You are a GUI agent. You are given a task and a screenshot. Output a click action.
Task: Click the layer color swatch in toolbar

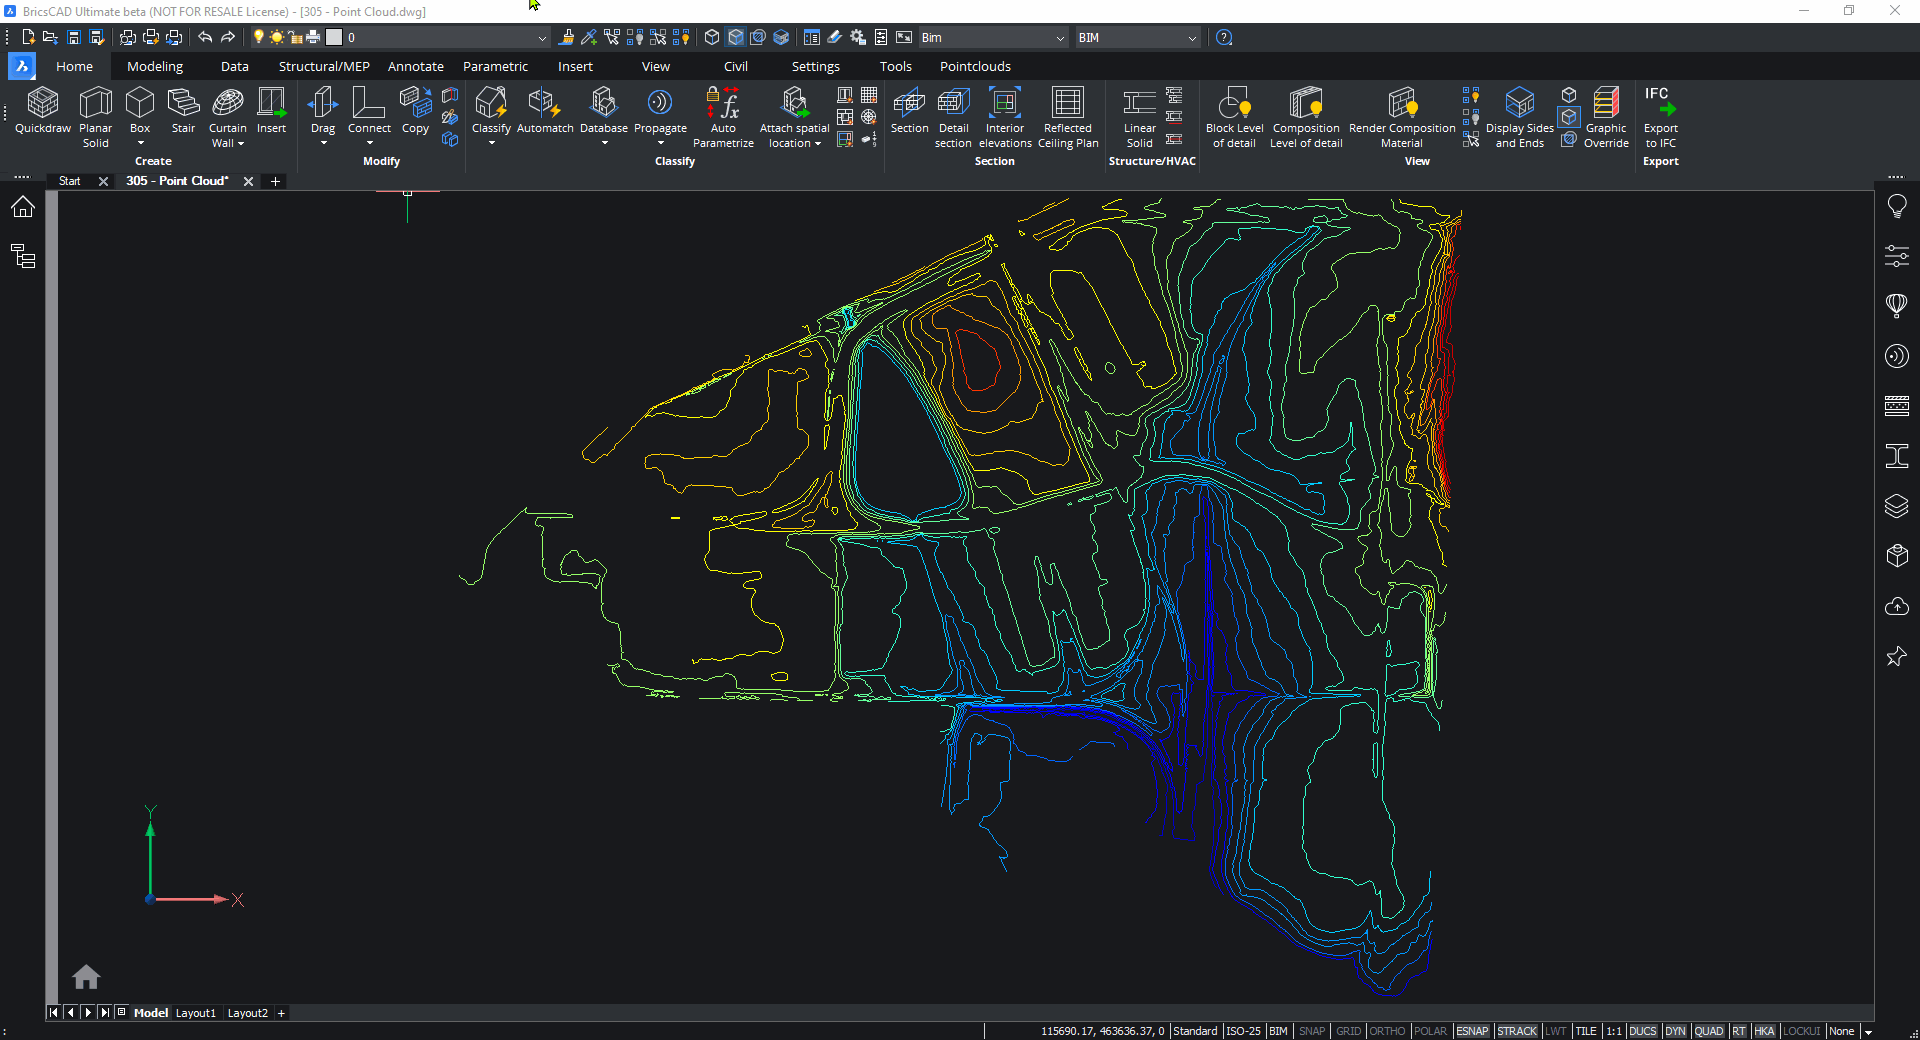coord(334,37)
